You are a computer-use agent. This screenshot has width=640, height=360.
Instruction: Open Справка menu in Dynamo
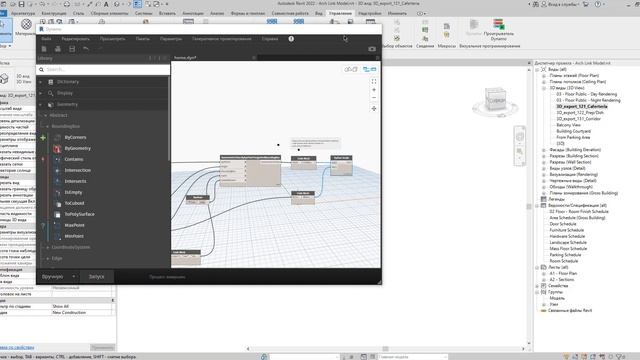coord(270,39)
